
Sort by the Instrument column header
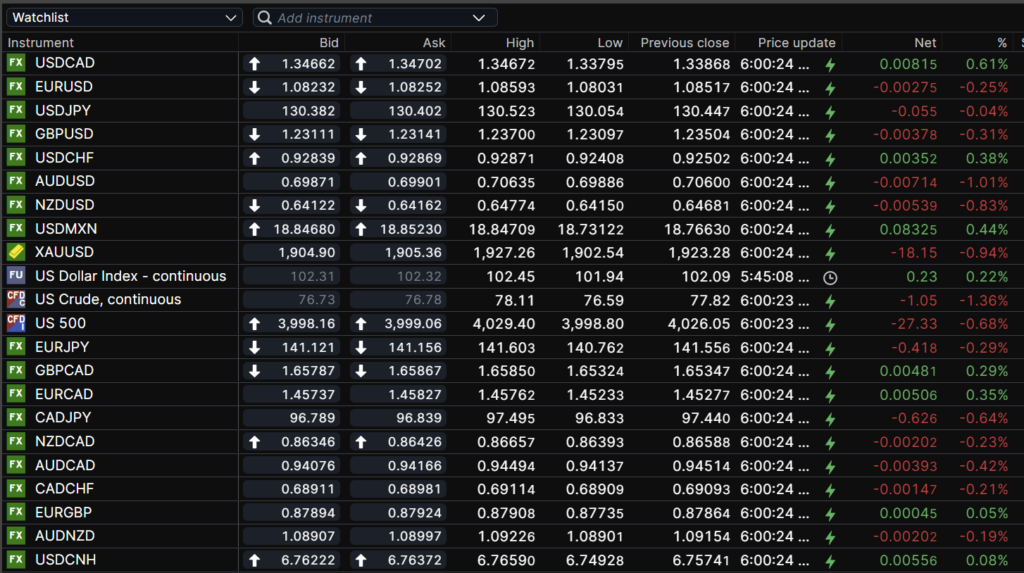(40, 43)
